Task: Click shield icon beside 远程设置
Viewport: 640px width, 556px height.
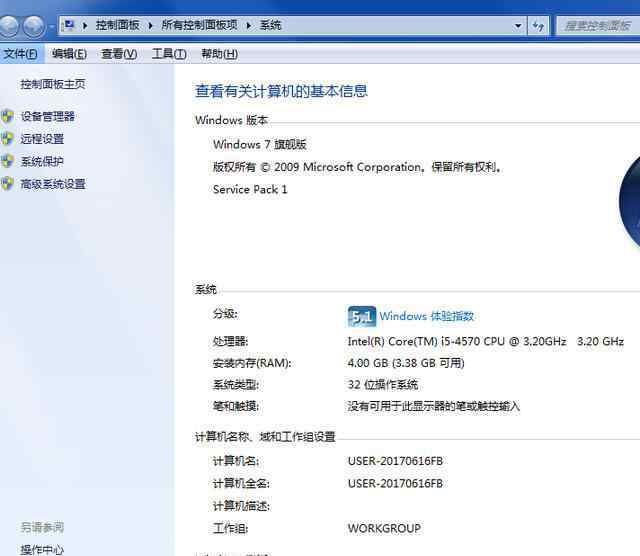Action: click(7, 139)
